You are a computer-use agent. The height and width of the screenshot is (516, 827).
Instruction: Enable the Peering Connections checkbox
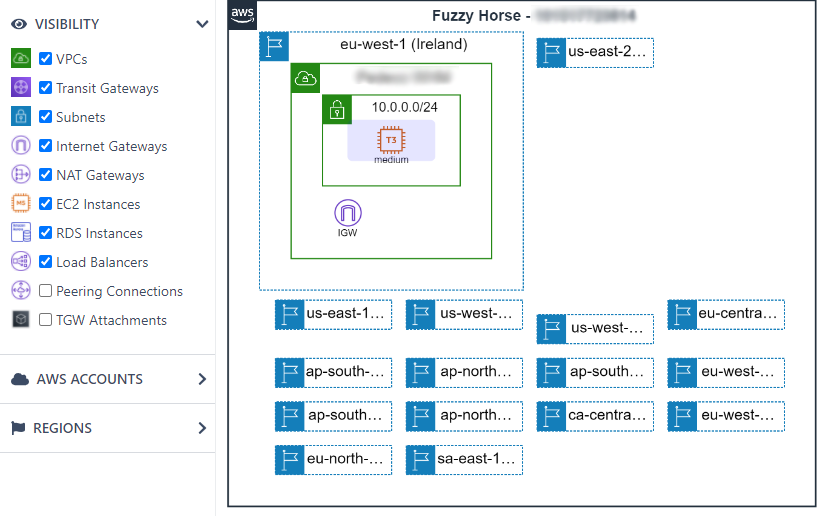point(46,291)
